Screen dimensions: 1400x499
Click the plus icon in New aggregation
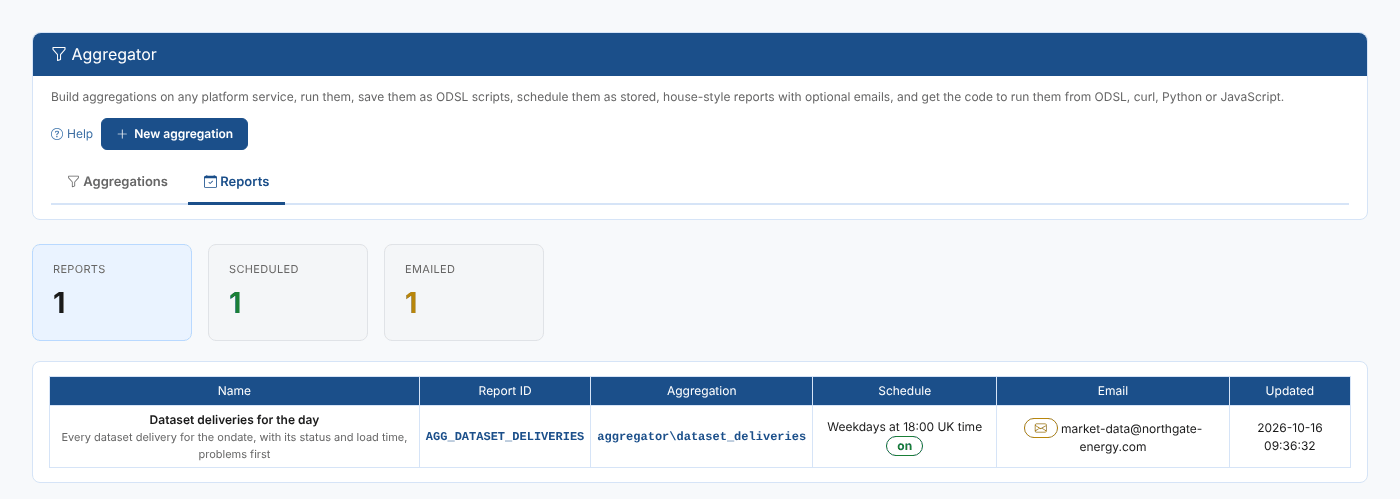122,134
